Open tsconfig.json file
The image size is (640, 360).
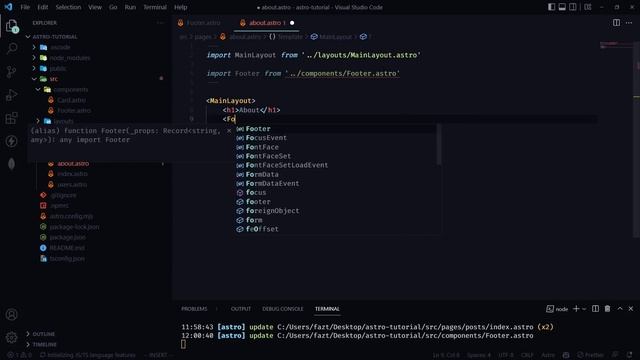(x=67, y=258)
